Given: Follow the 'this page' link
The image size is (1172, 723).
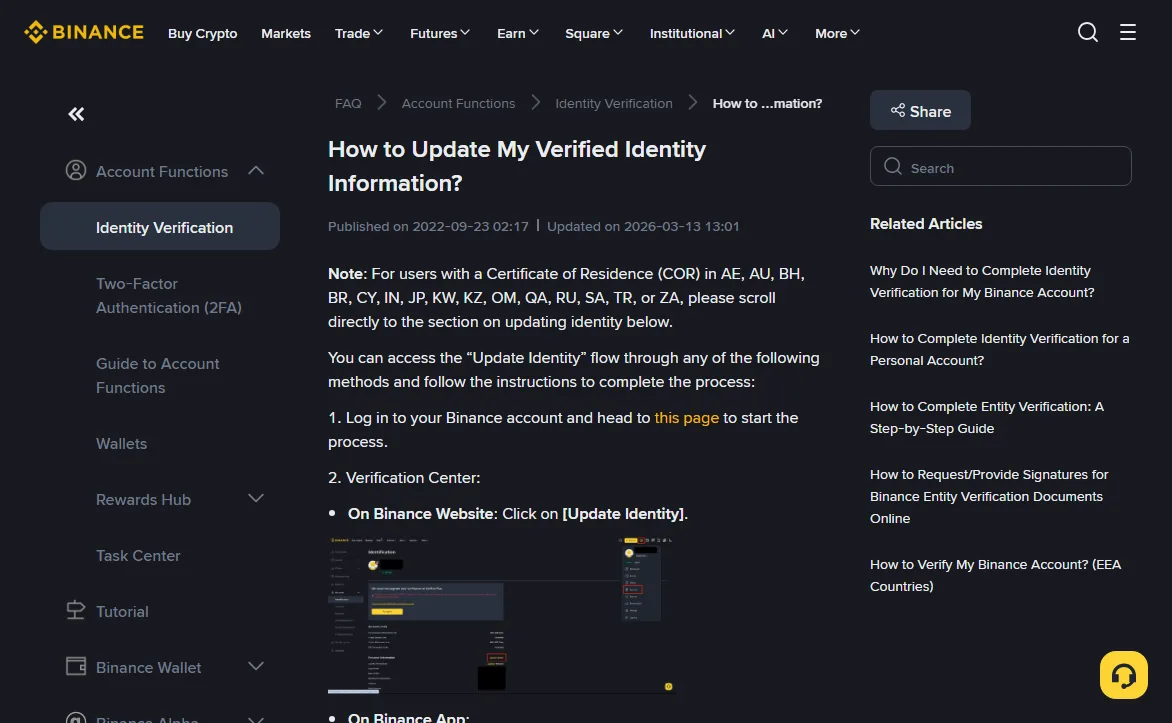Looking at the screenshot, I should [x=686, y=418].
